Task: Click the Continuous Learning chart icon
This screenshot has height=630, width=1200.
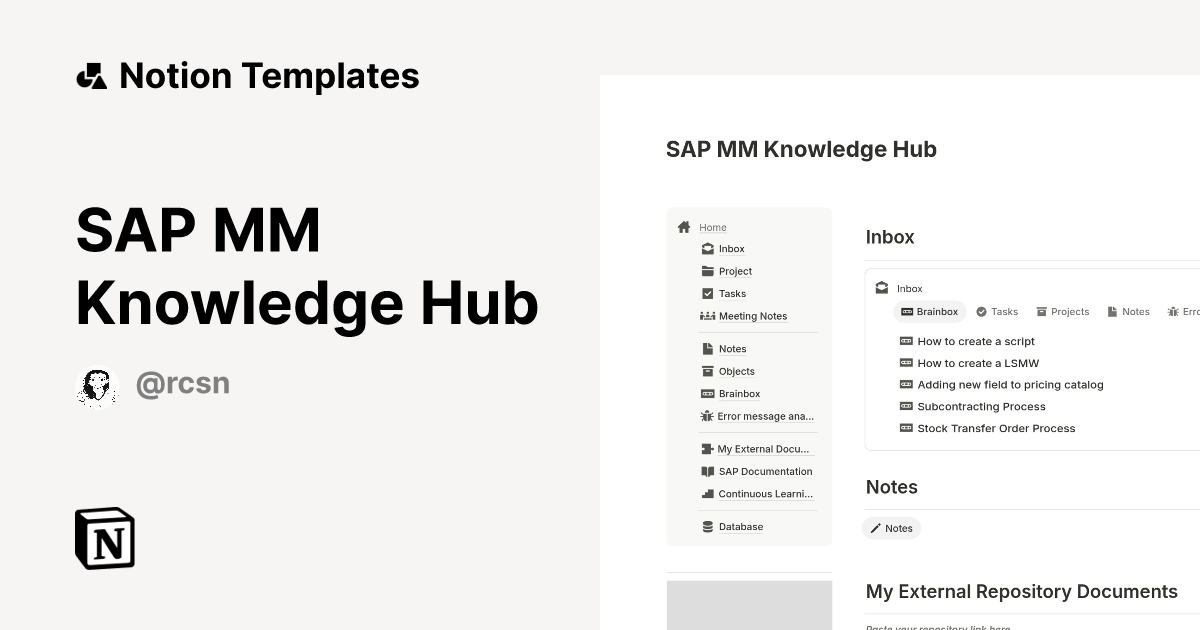Action: pos(707,493)
